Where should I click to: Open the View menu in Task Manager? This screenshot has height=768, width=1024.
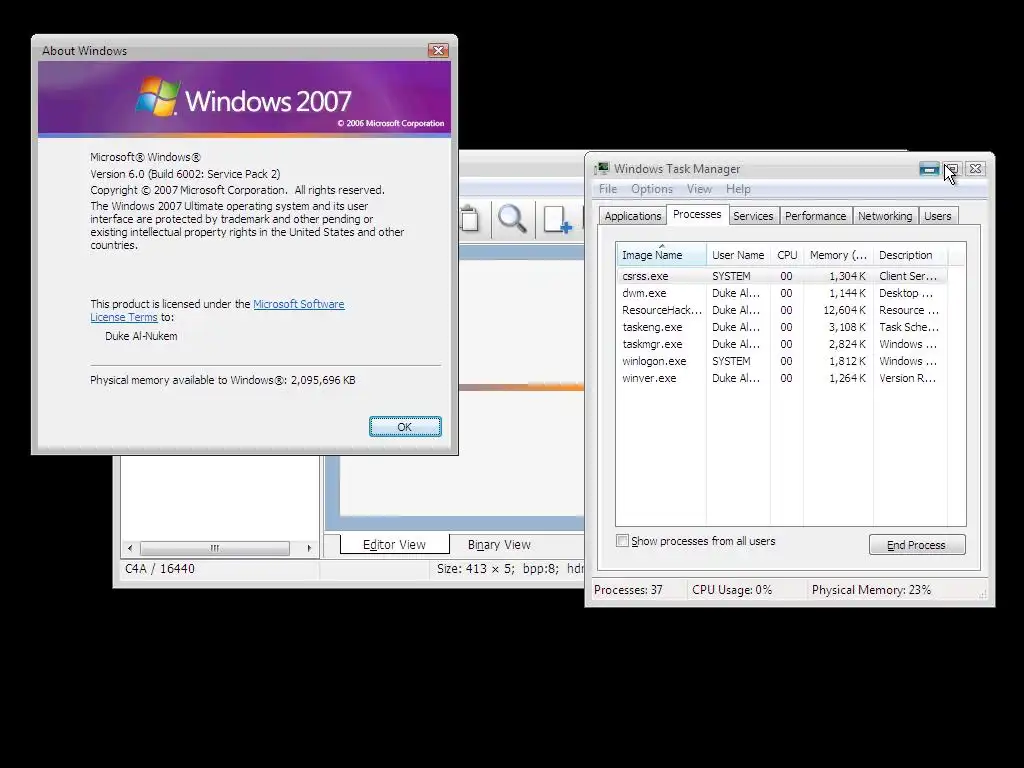click(x=699, y=189)
